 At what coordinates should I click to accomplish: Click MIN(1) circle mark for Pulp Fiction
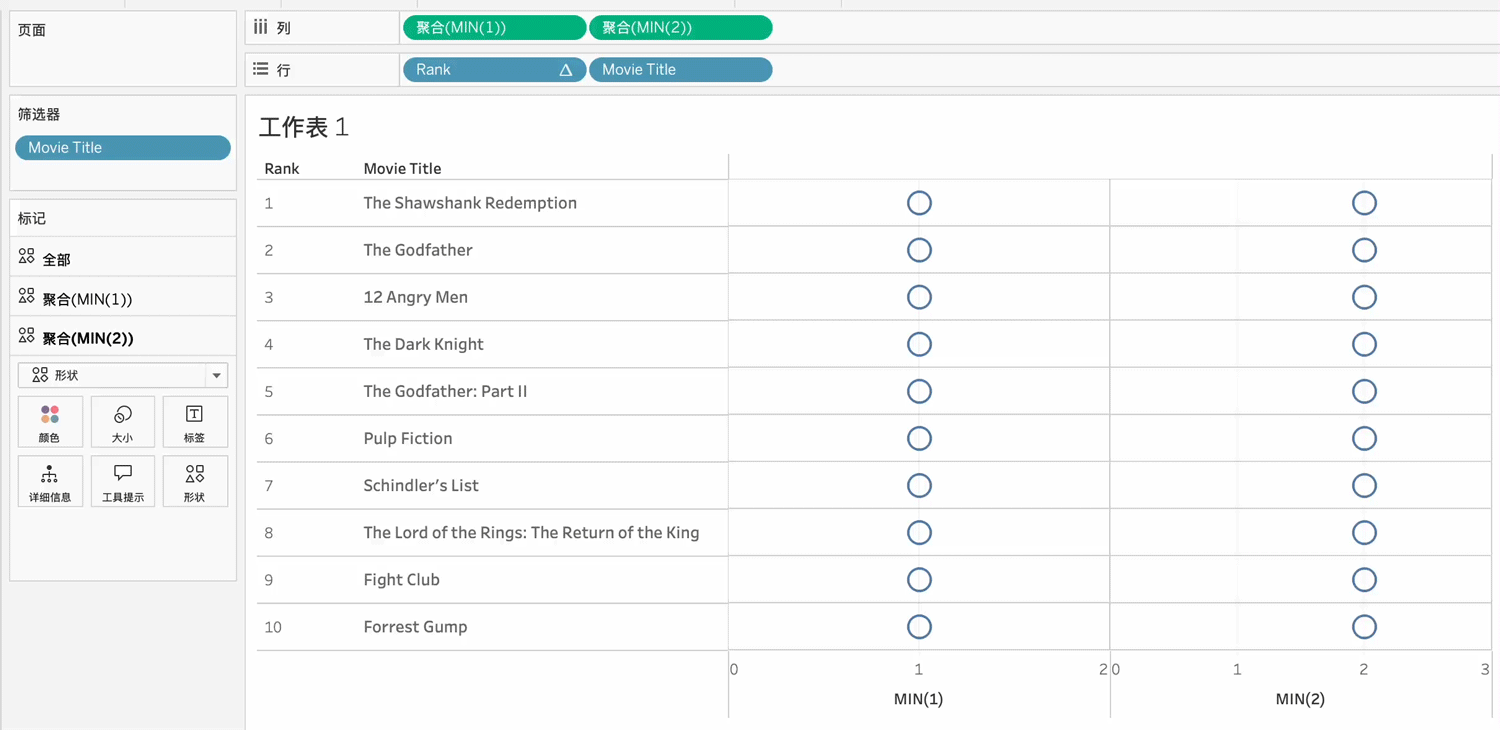tap(919, 438)
